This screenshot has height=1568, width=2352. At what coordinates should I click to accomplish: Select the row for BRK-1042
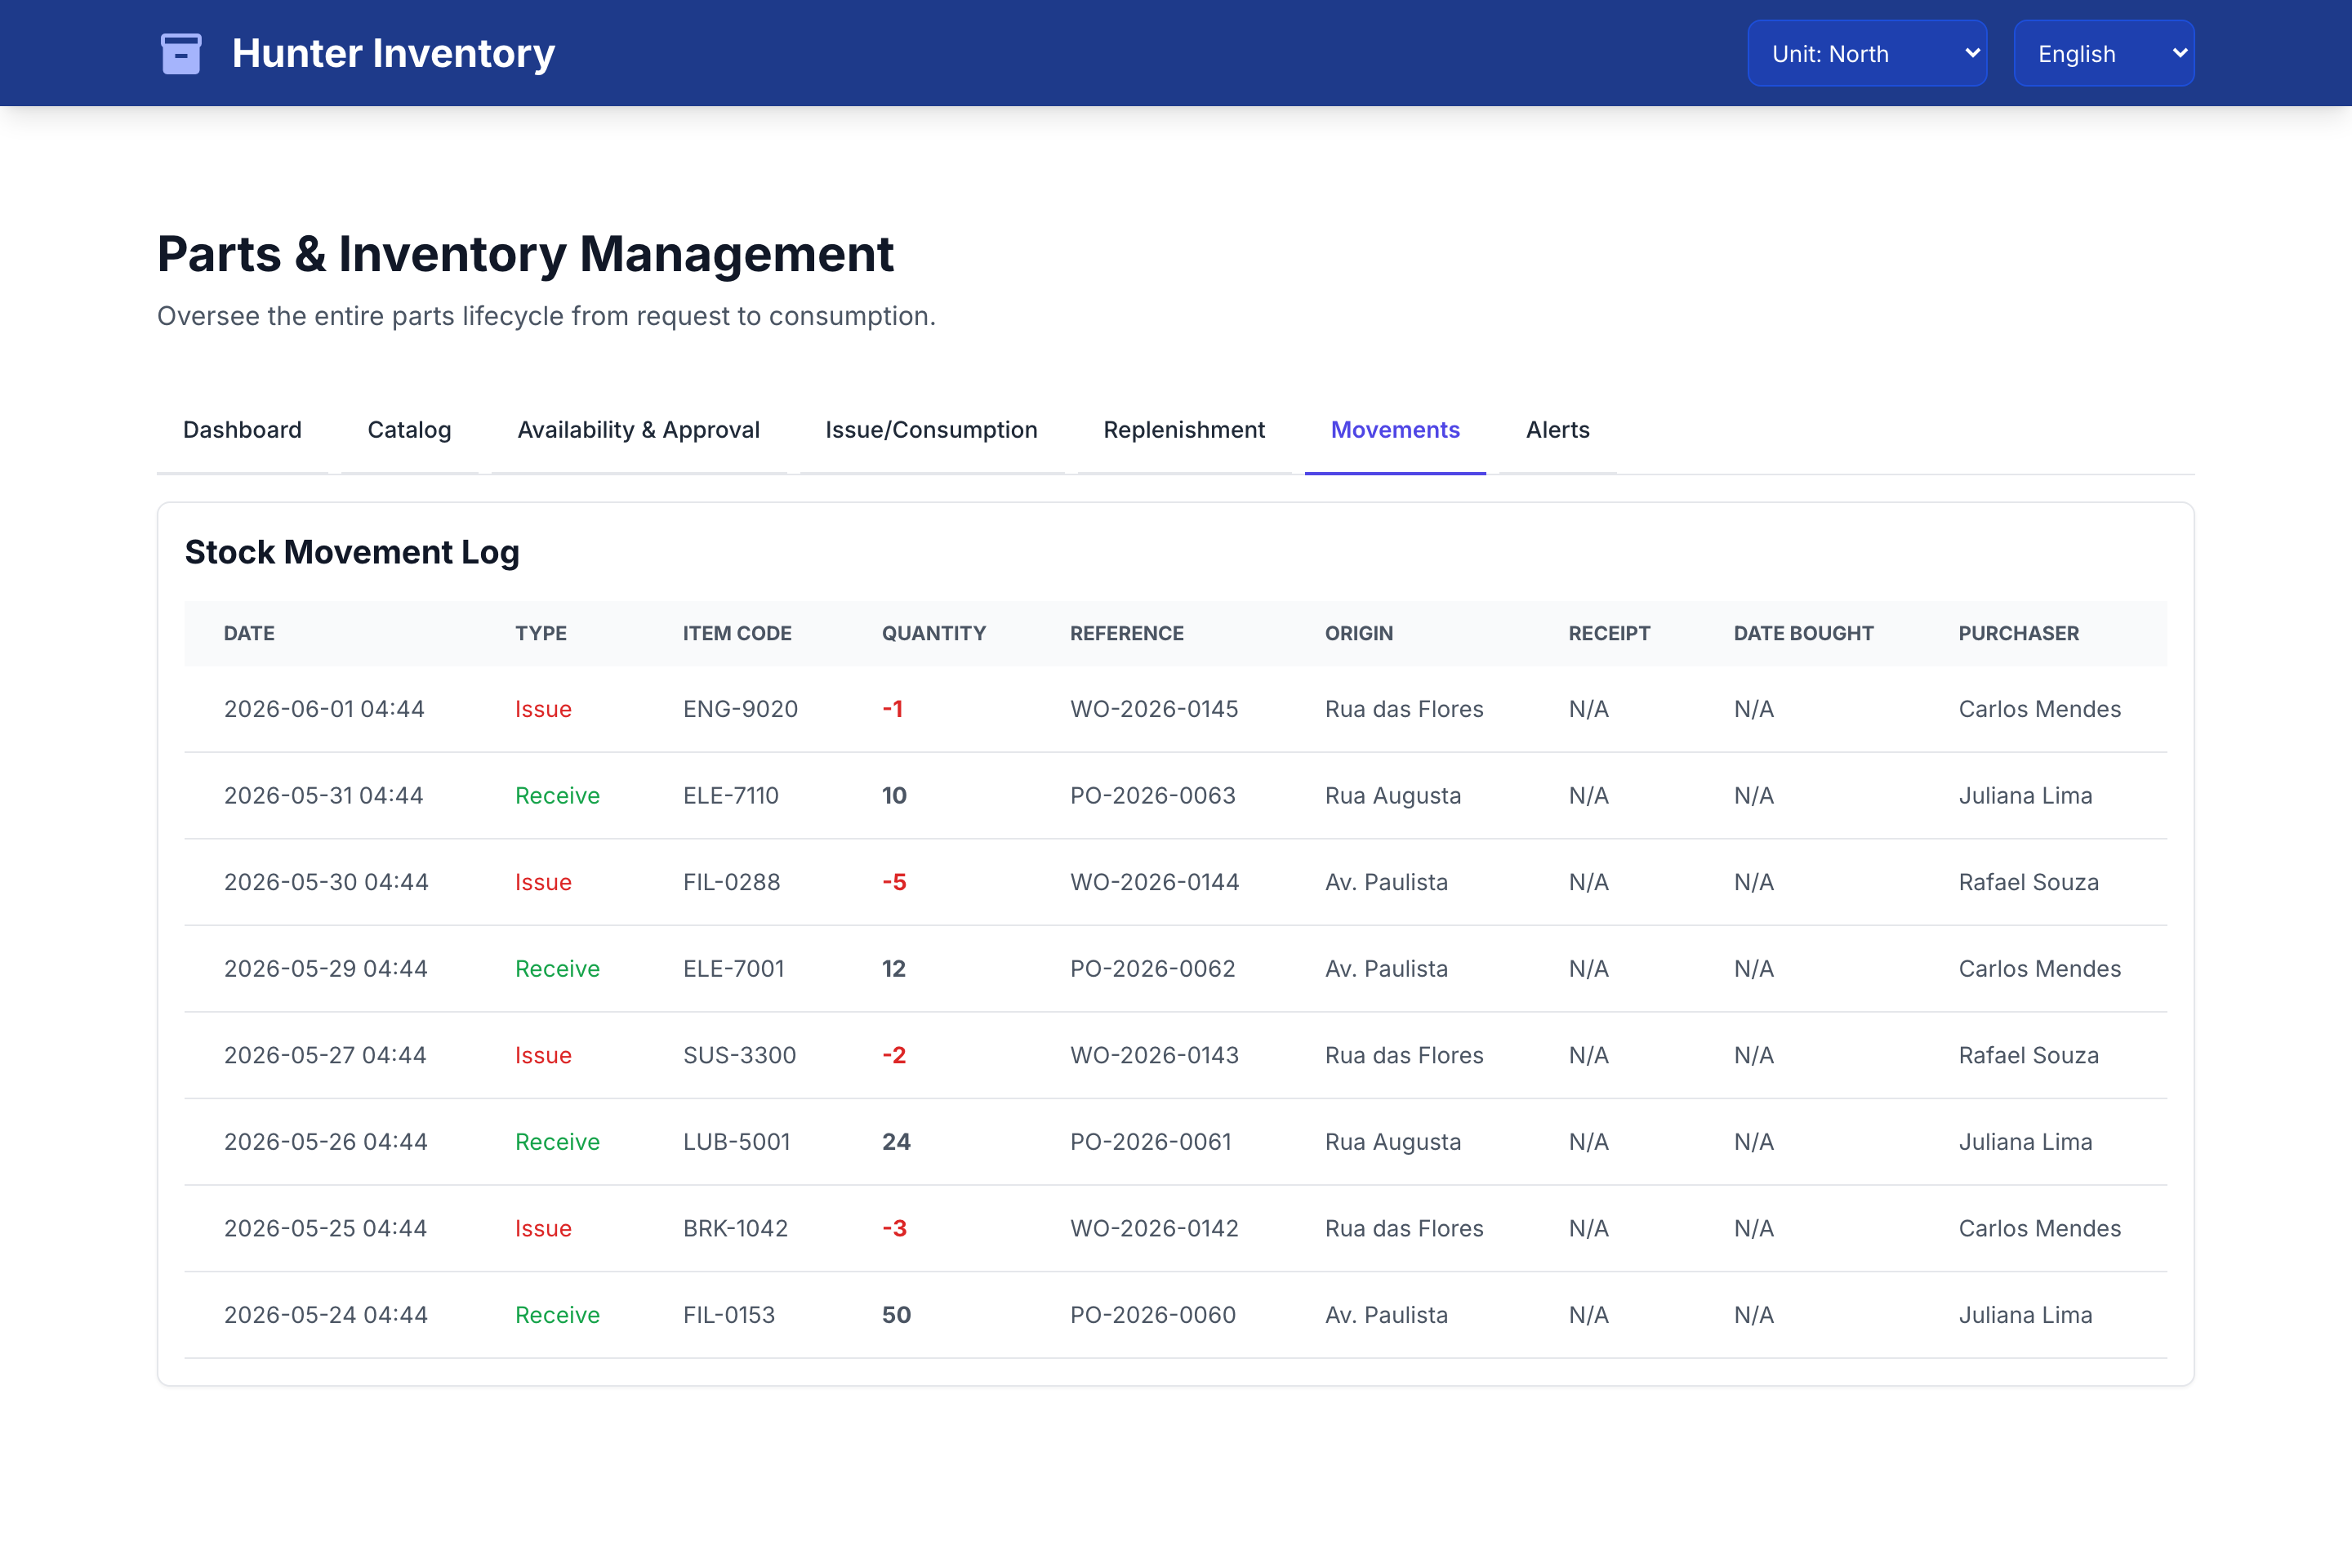pyautogui.click(x=1175, y=1228)
